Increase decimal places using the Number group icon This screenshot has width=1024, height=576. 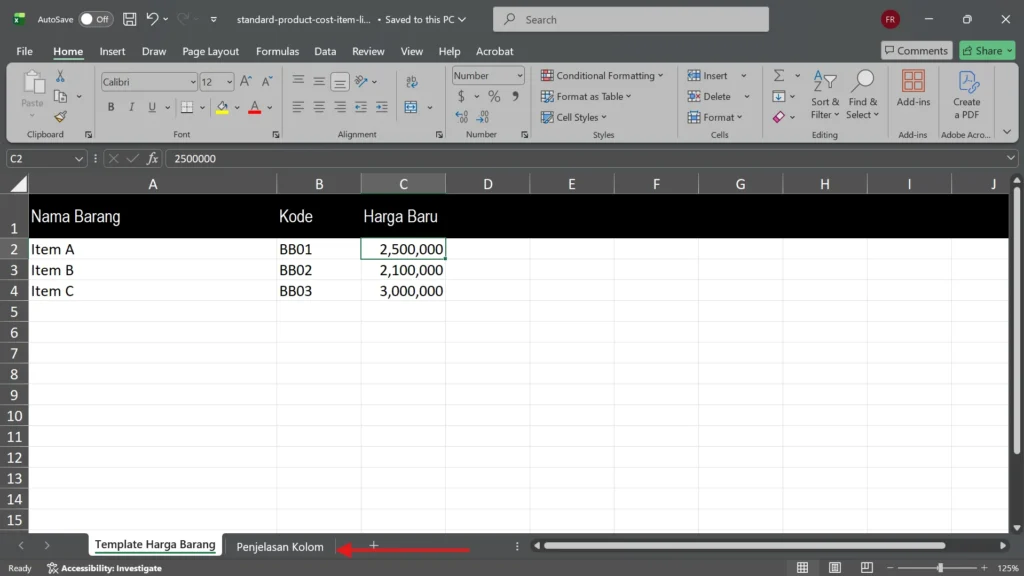tap(460, 117)
